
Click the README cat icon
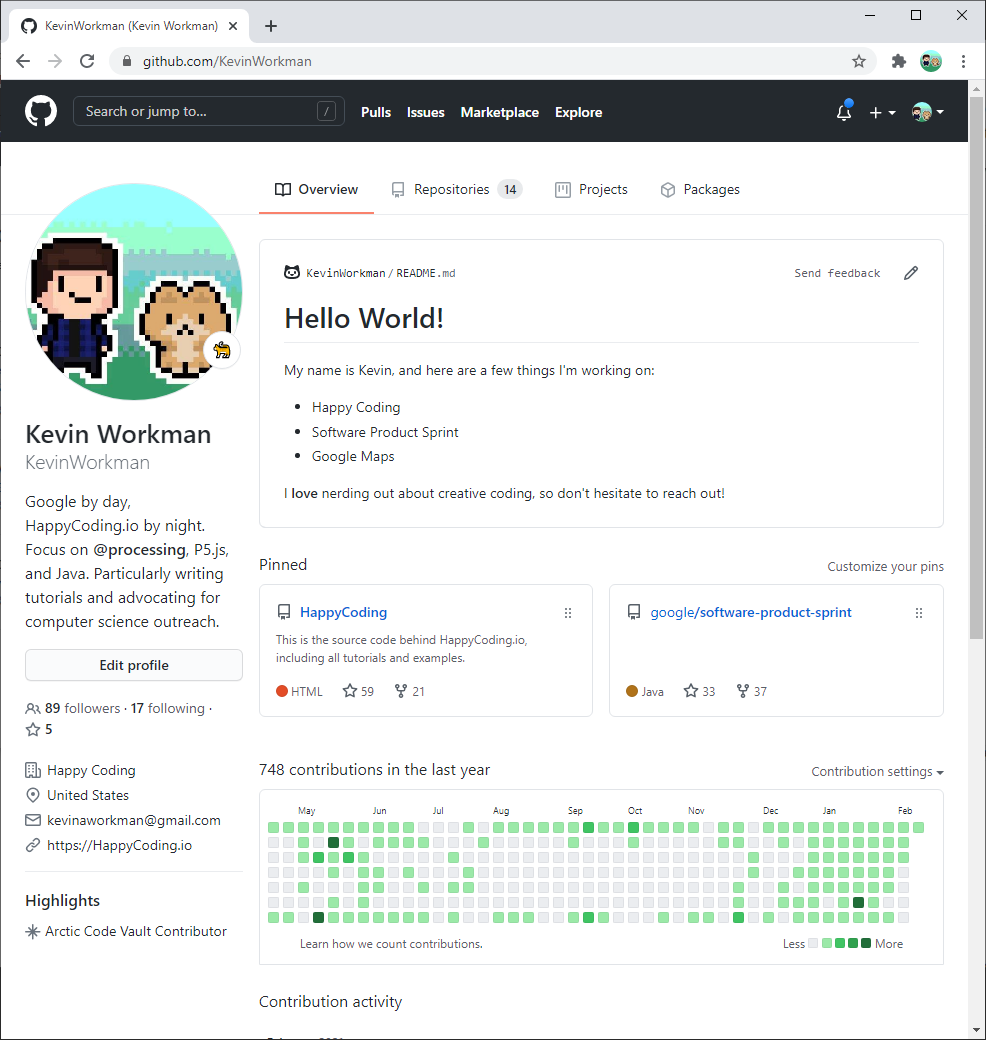(292, 272)
